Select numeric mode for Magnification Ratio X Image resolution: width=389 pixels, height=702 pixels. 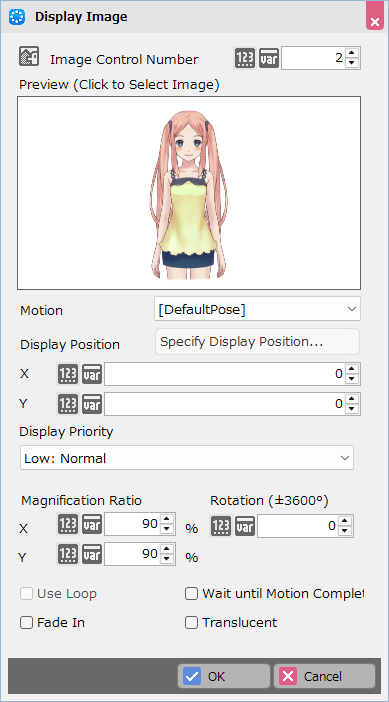point(68,524)
